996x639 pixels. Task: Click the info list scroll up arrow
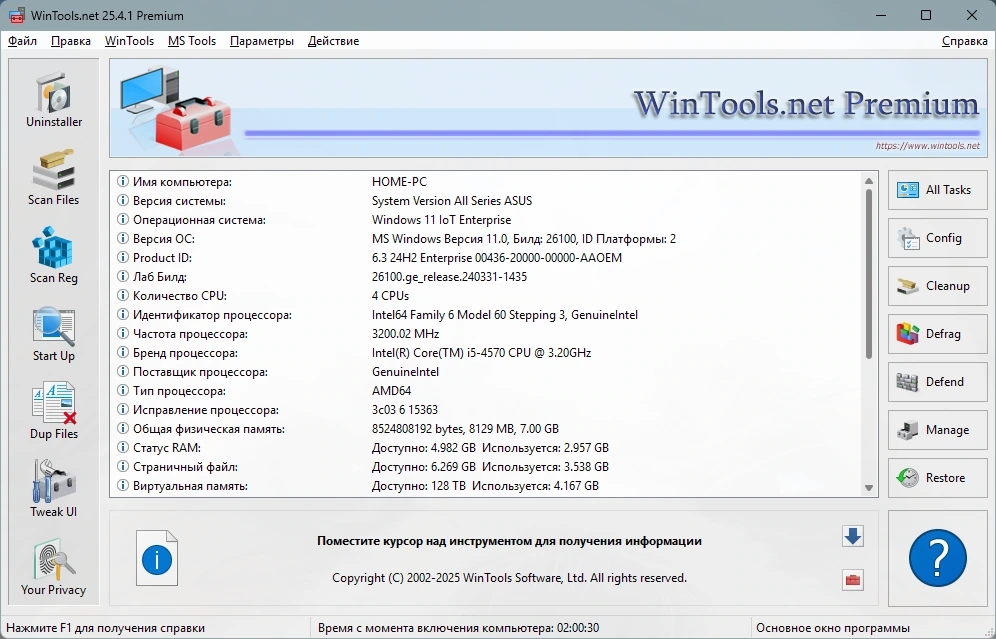[869, 181]
